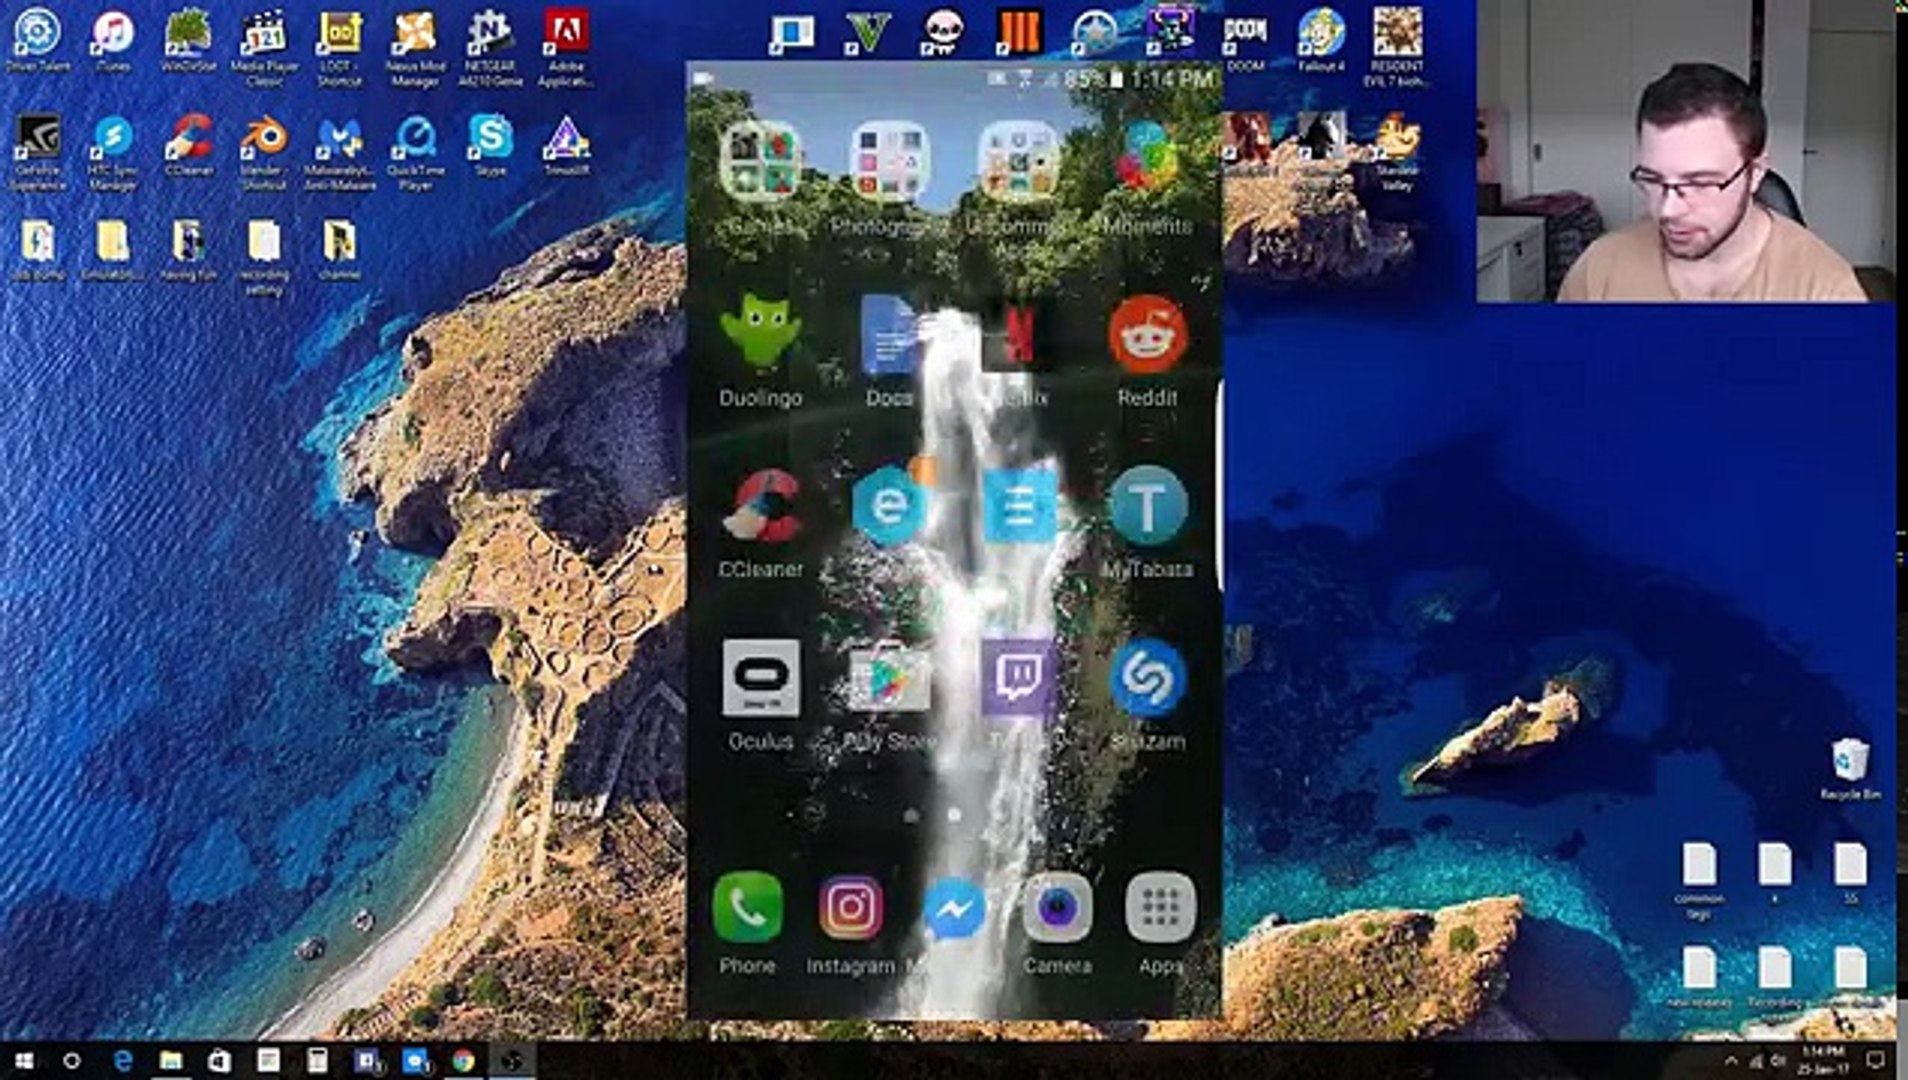Select the Fallout 4 desktop shortcut
The image size is (1908, 1080).
[1321, 40]
